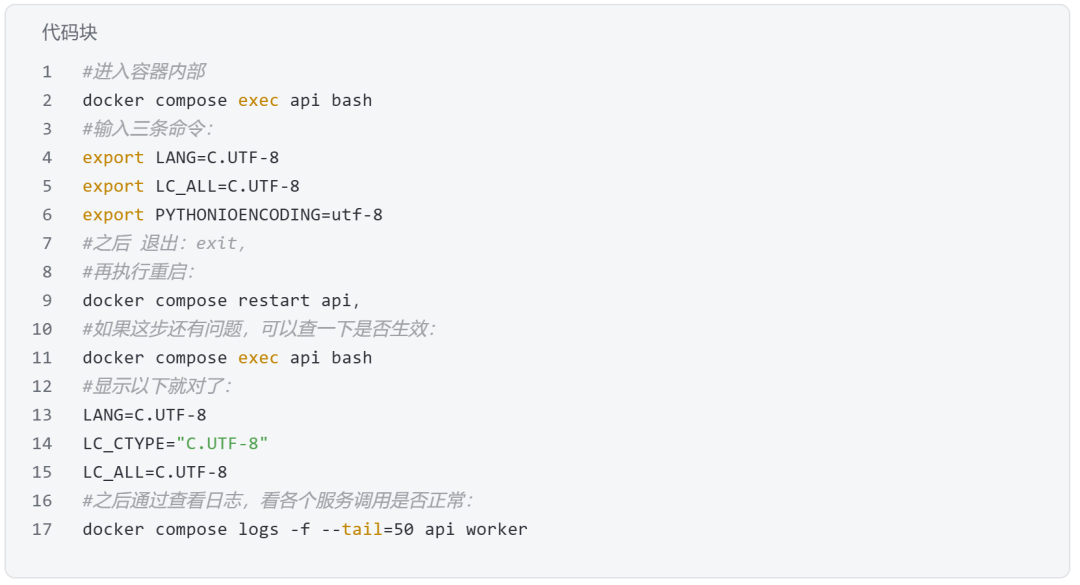Click the comment #进入容器内部
Image resolution: width=1080 pixels, height=585 pixels.
coord(144,72)
